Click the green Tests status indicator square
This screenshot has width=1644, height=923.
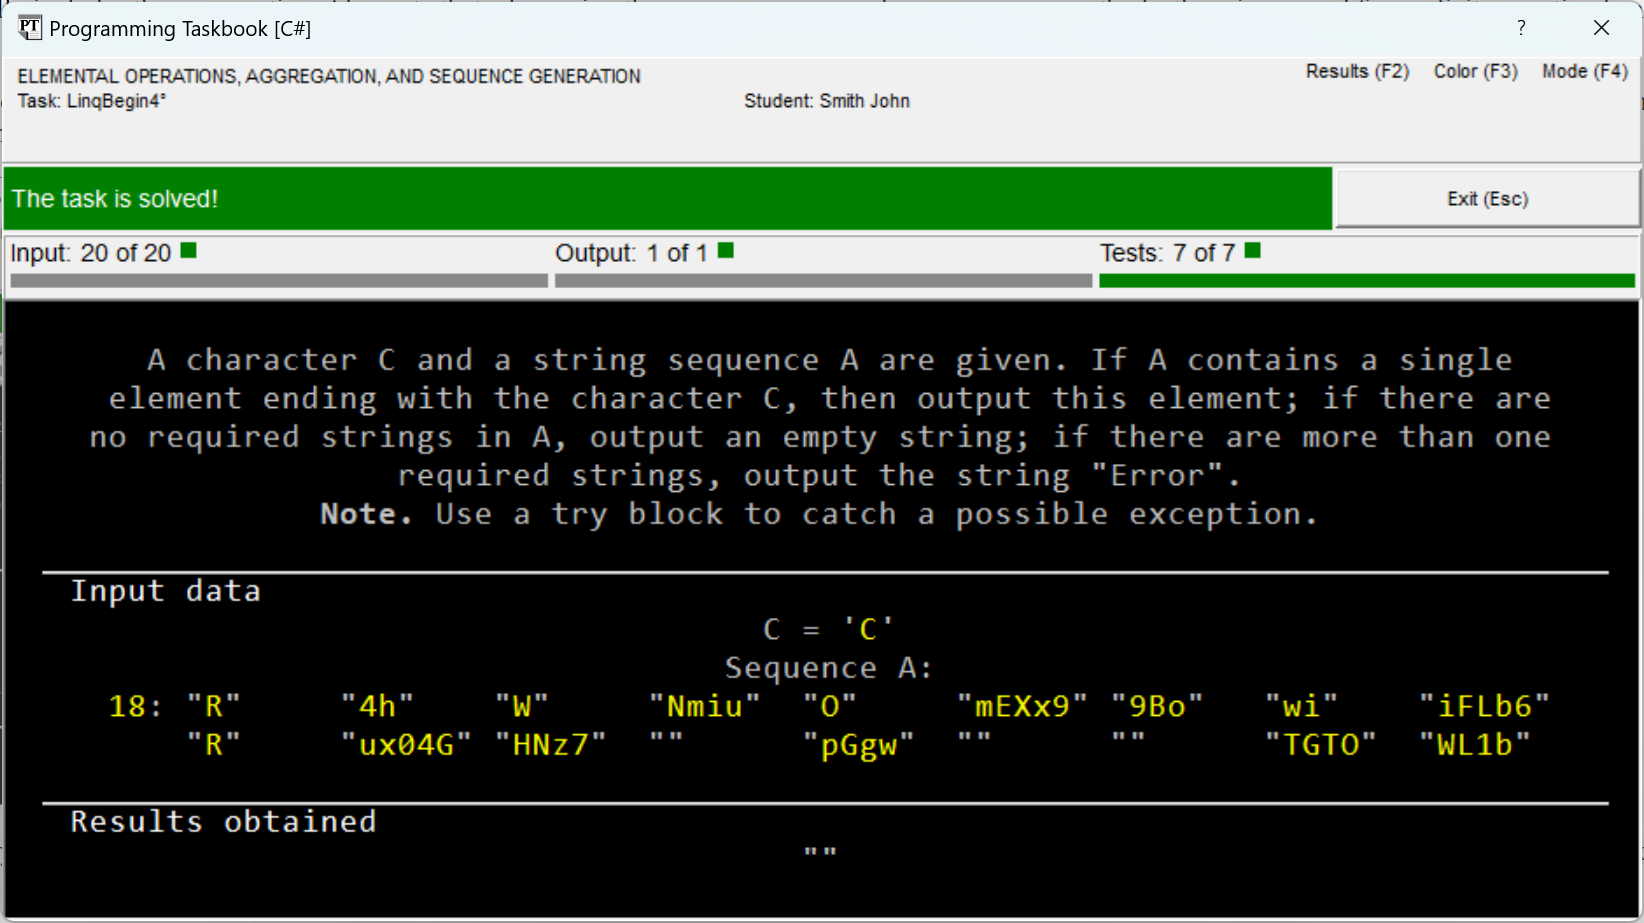[x=1253, y=251]
